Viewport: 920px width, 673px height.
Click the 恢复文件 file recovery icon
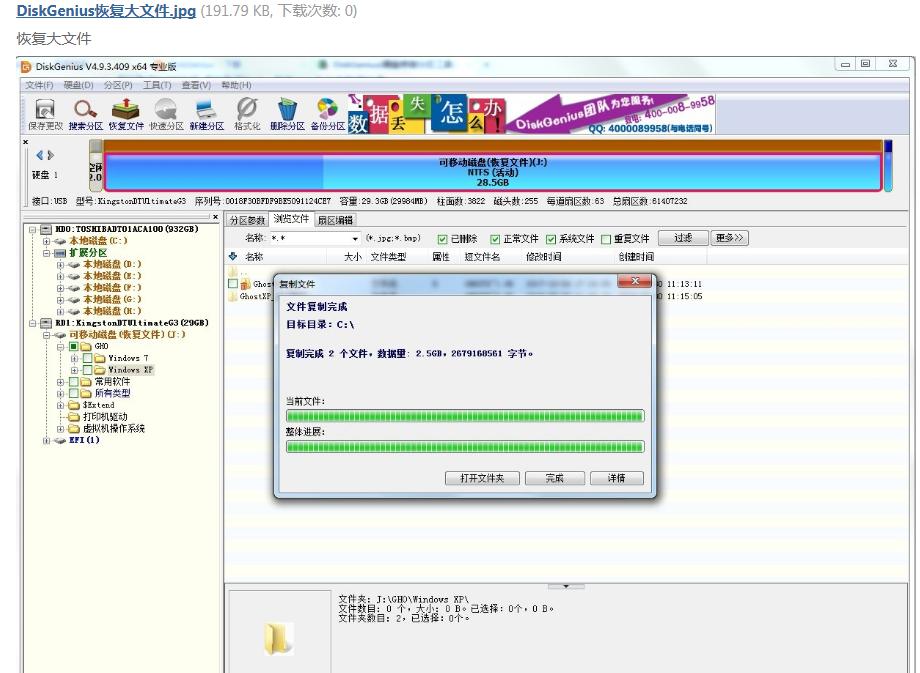125,110
